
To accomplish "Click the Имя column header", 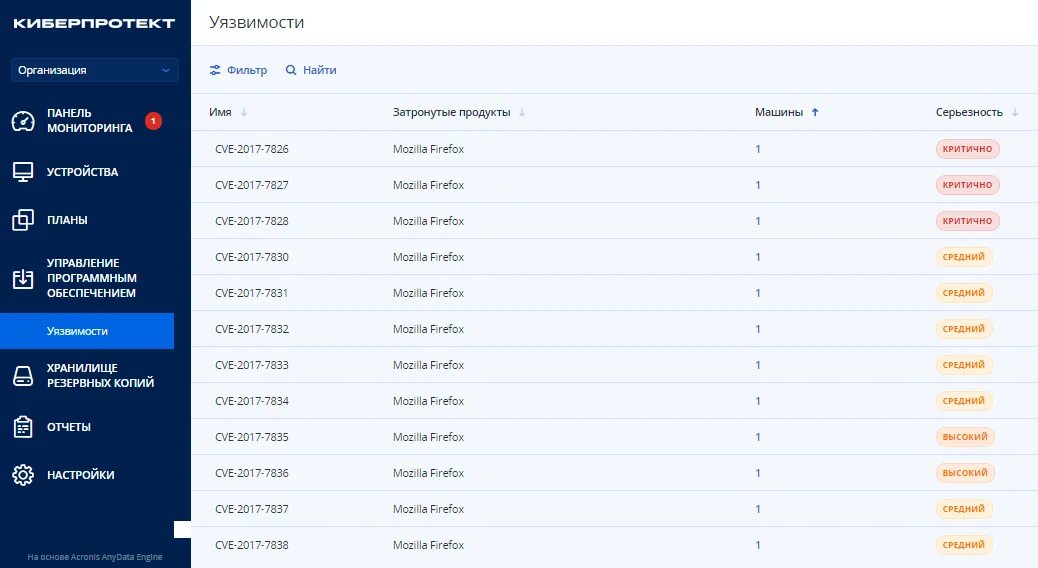I will [220, 113].
